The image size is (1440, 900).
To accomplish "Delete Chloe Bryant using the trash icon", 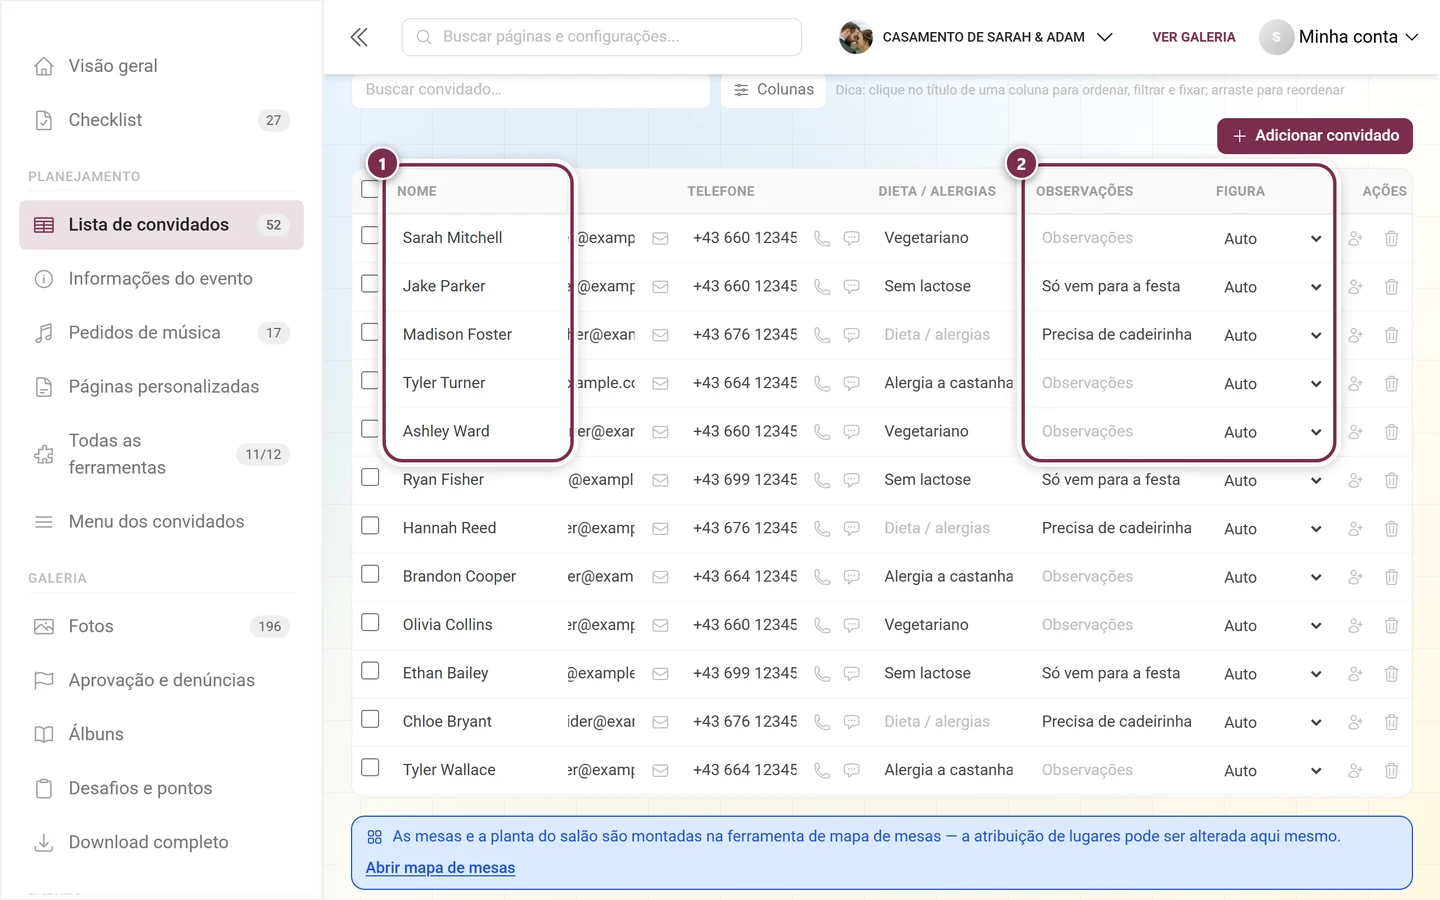I will [x=1391, y=722].
